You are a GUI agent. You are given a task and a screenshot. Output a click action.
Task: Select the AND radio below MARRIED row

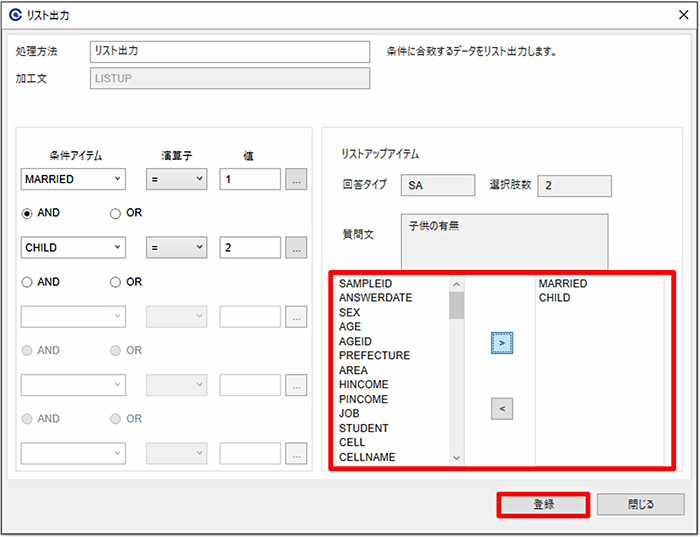coord(27,213)
